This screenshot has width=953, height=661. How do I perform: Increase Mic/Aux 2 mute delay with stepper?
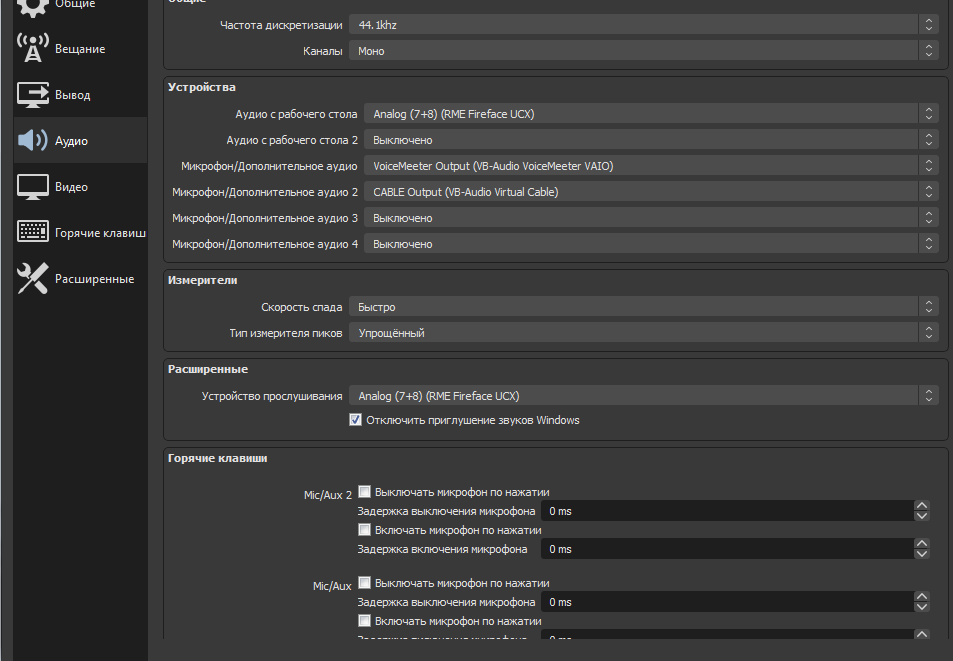922,506
